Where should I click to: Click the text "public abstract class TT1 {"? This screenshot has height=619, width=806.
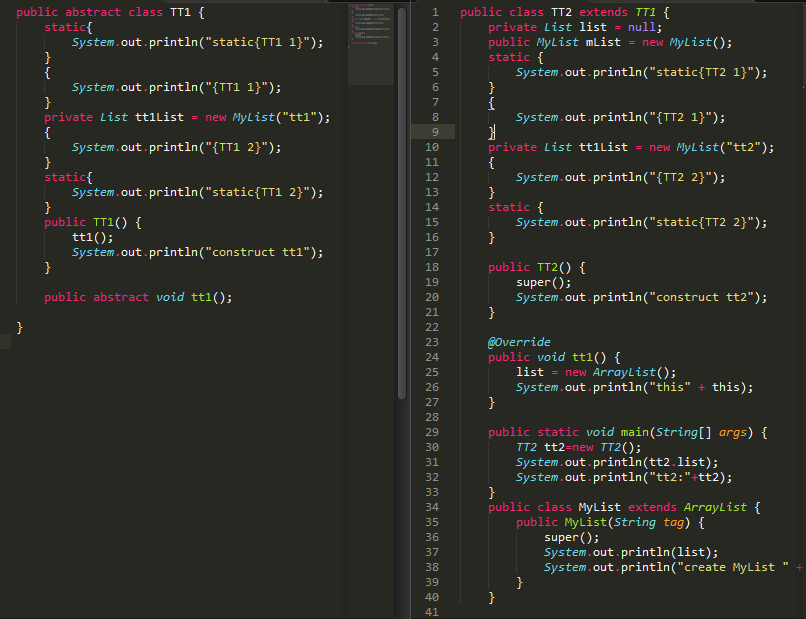[110, 12]
